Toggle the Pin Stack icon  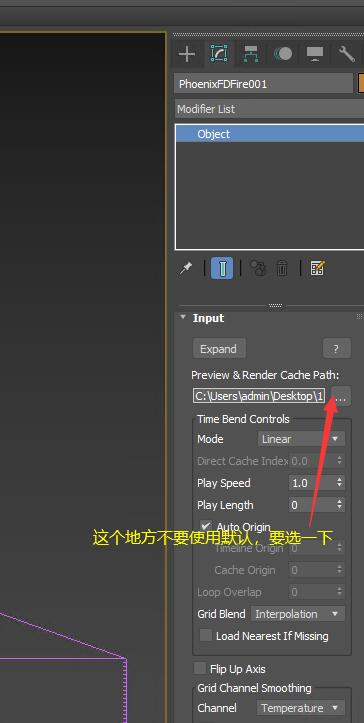tap(185, 268)
